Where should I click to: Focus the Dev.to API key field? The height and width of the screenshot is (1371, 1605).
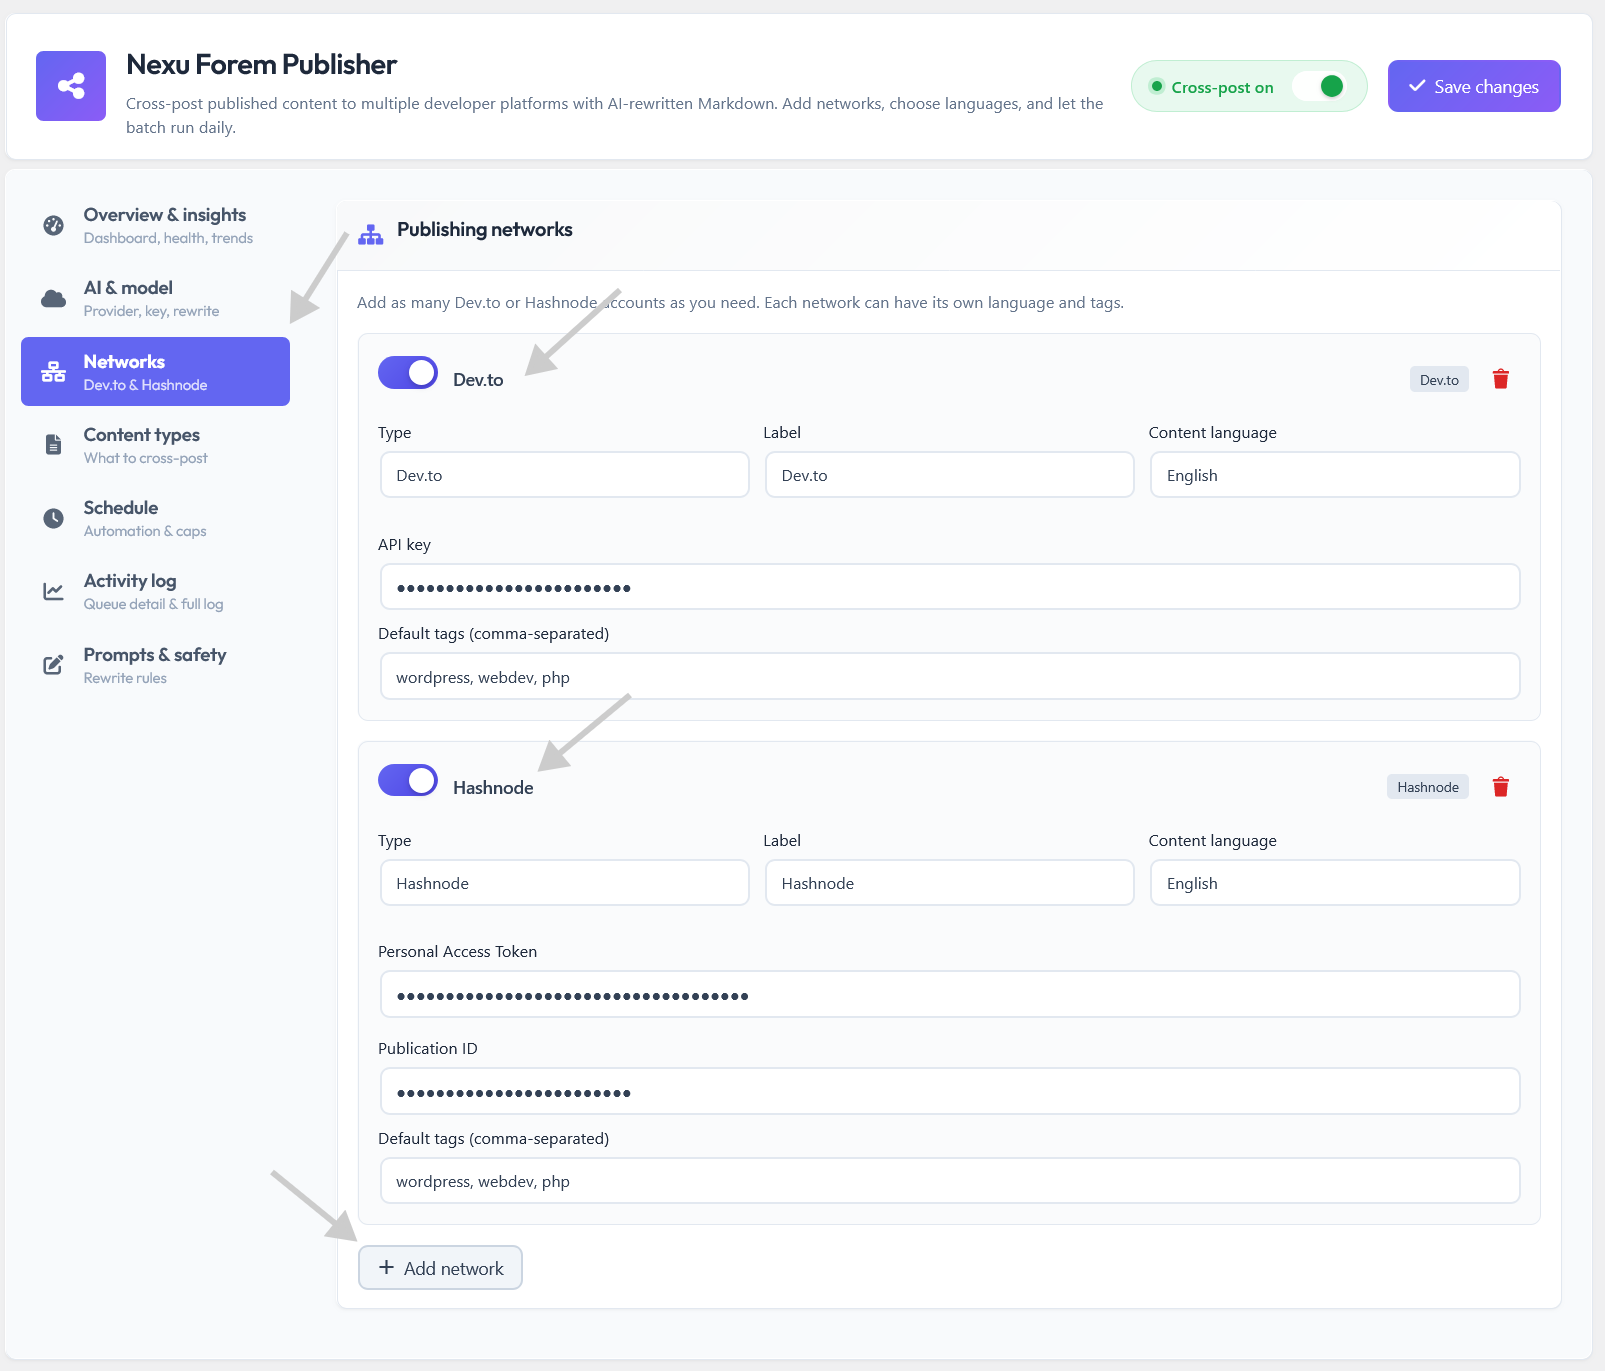[x=950, y=587]
